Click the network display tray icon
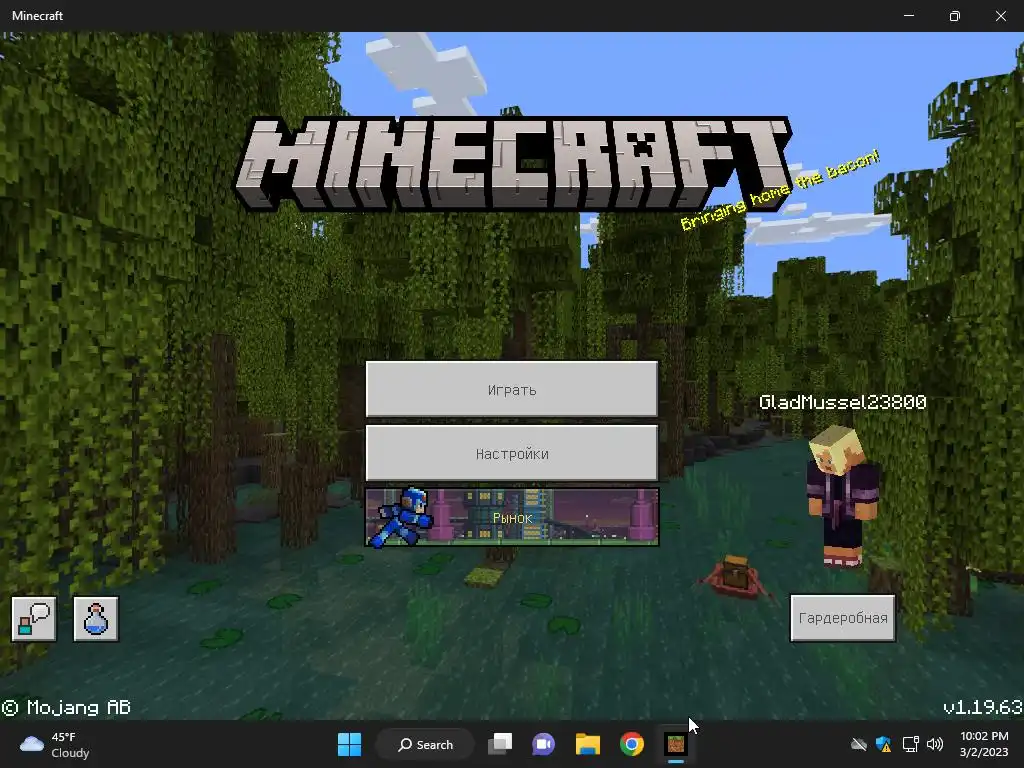This screenshot has height=768, width=1024. tap(910, 744)
